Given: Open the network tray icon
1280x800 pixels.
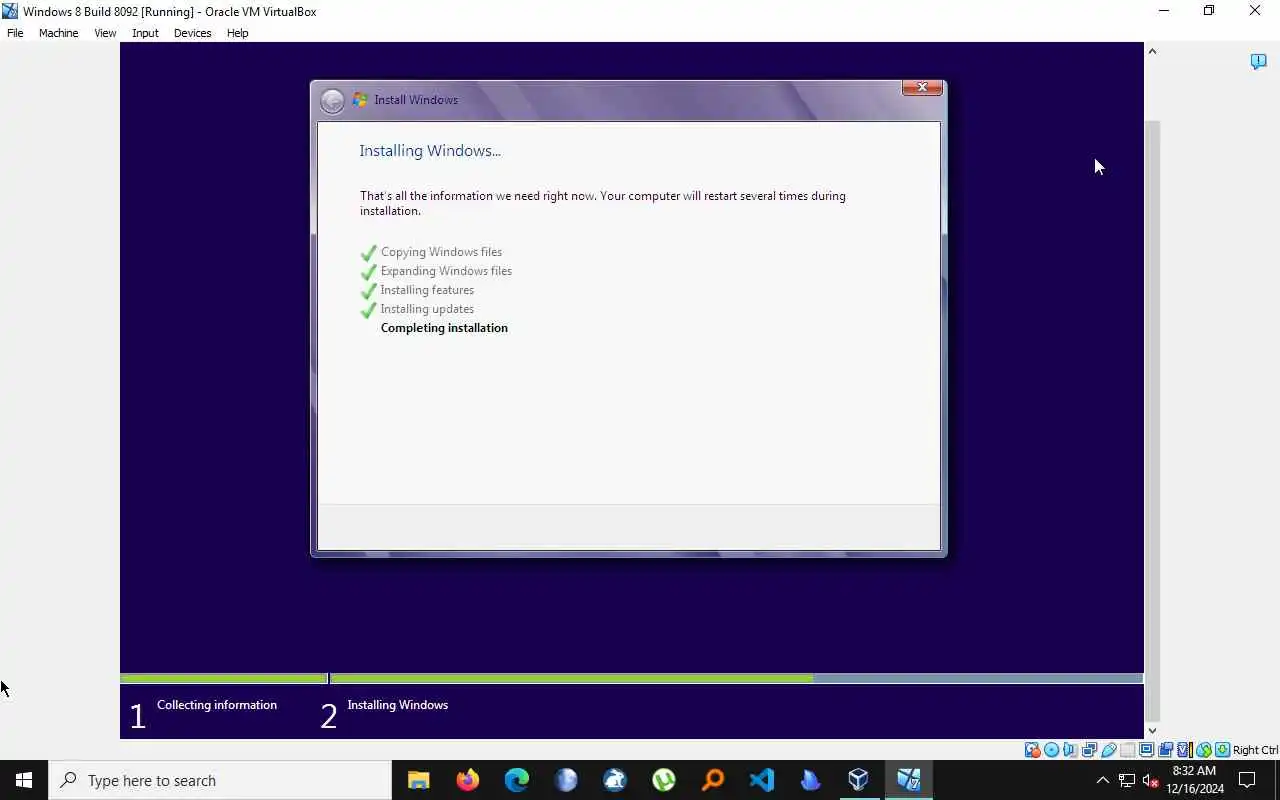Looking at the screenshot, I should pos(1127,780).
